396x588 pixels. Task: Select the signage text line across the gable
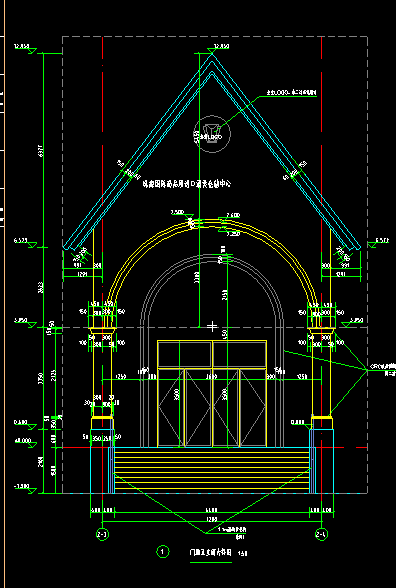pos(187,184)
